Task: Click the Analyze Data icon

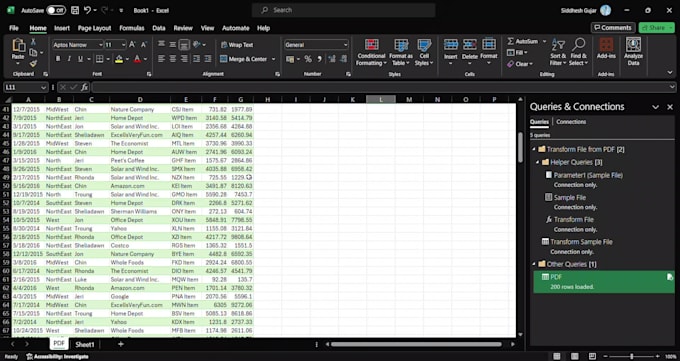Action: pyautogui.click(x=634, y=45)
